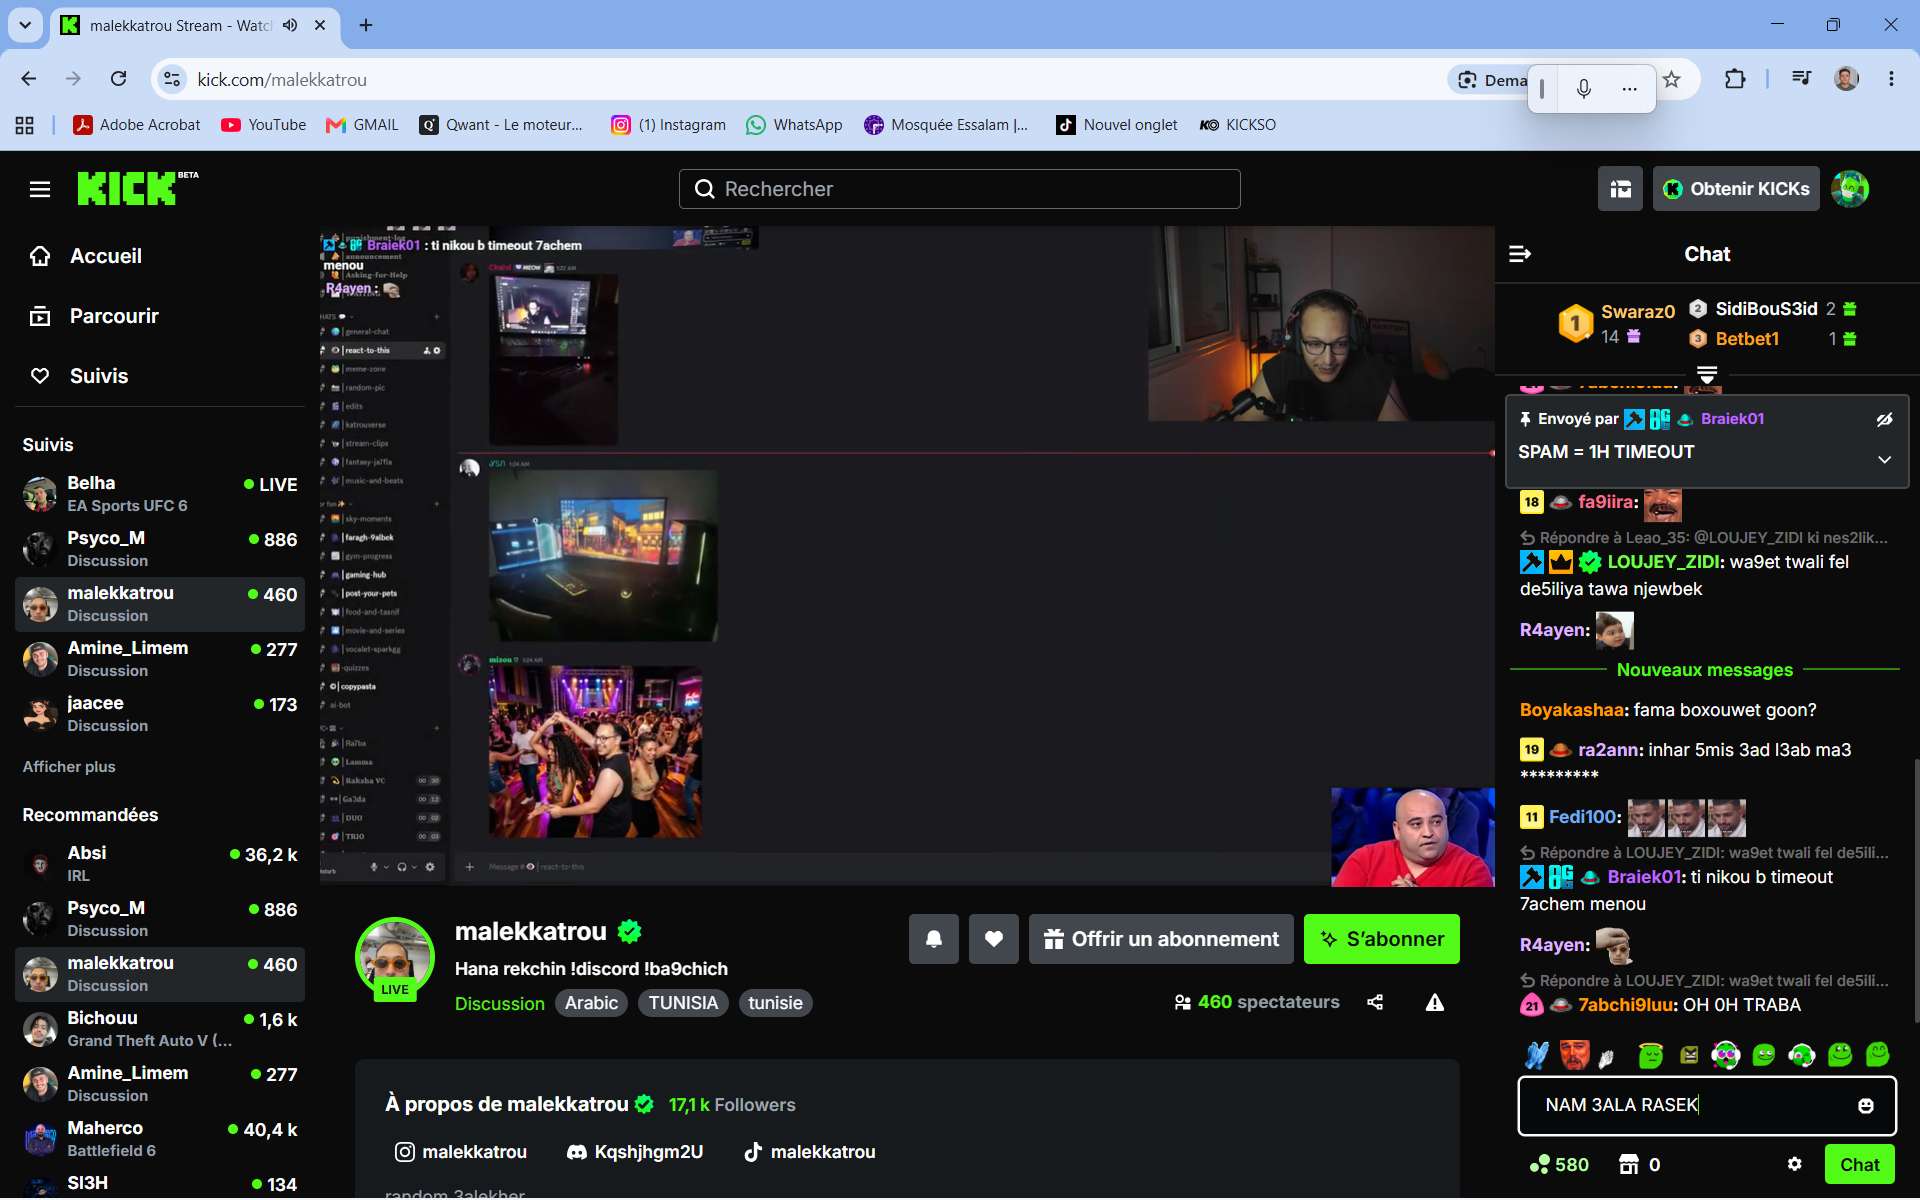
Task: Click the S'abonner subscribe button
Action: click(x=1382, y=939)
